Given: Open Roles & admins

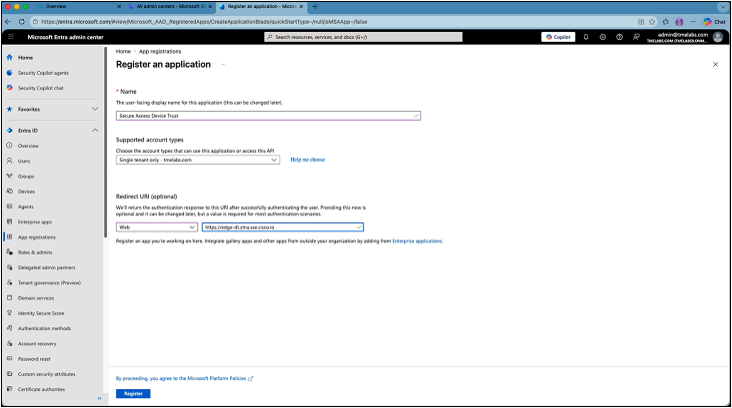Looking at the screenshot, I should [x=35, y=252].
